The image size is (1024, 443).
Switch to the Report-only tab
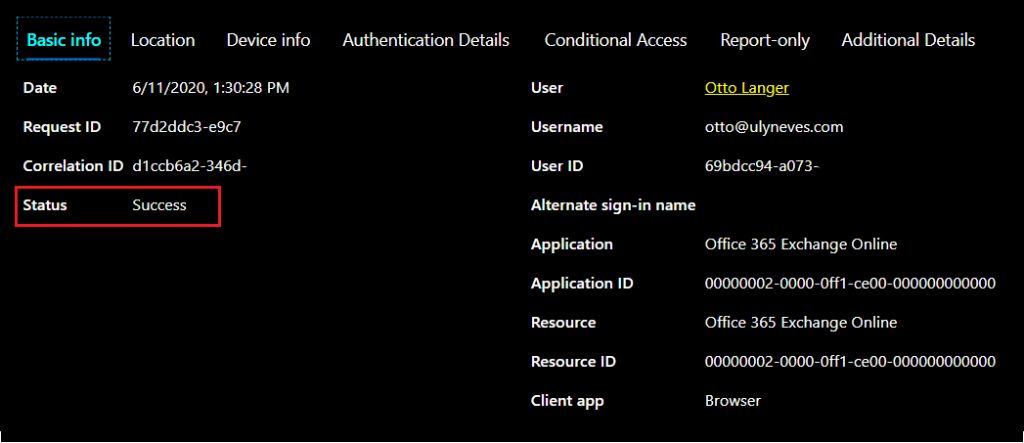click(x=765, y=41)
